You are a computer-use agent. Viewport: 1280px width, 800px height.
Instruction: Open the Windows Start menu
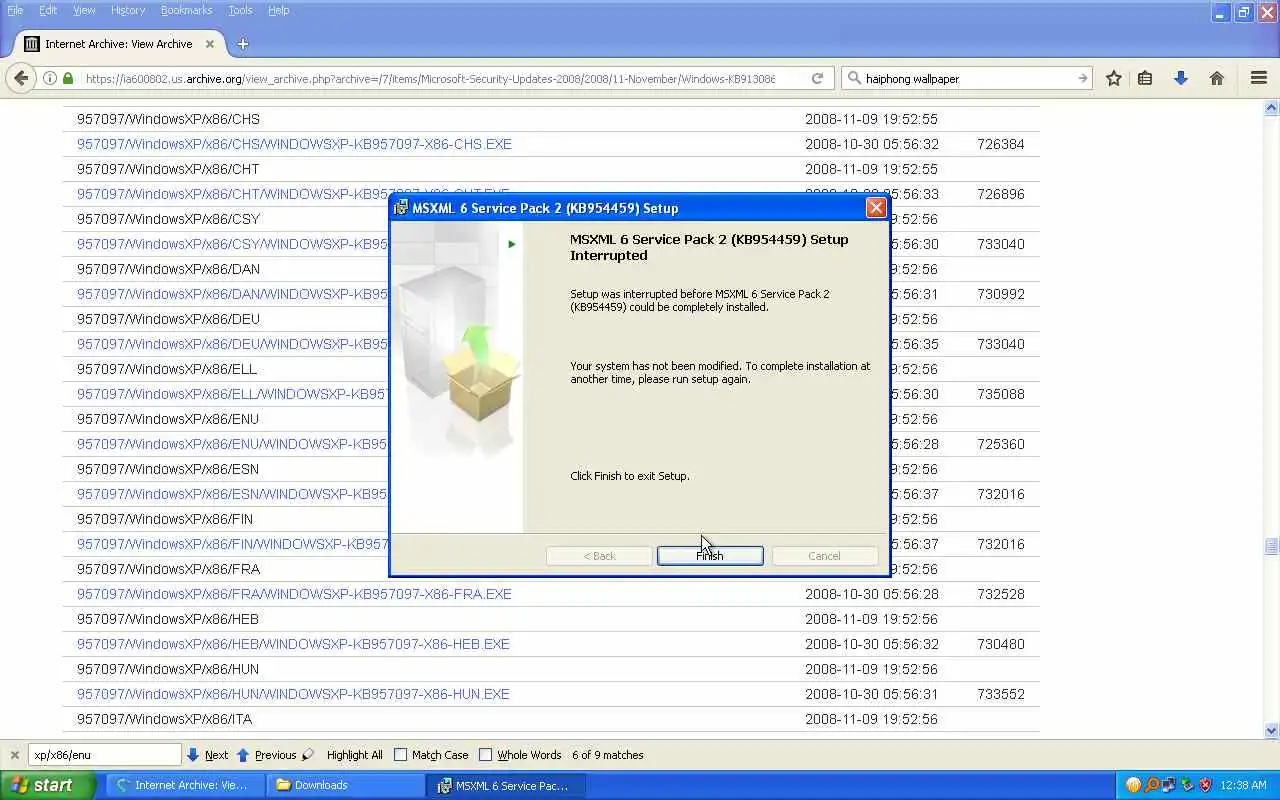click(x=47, y=785)
